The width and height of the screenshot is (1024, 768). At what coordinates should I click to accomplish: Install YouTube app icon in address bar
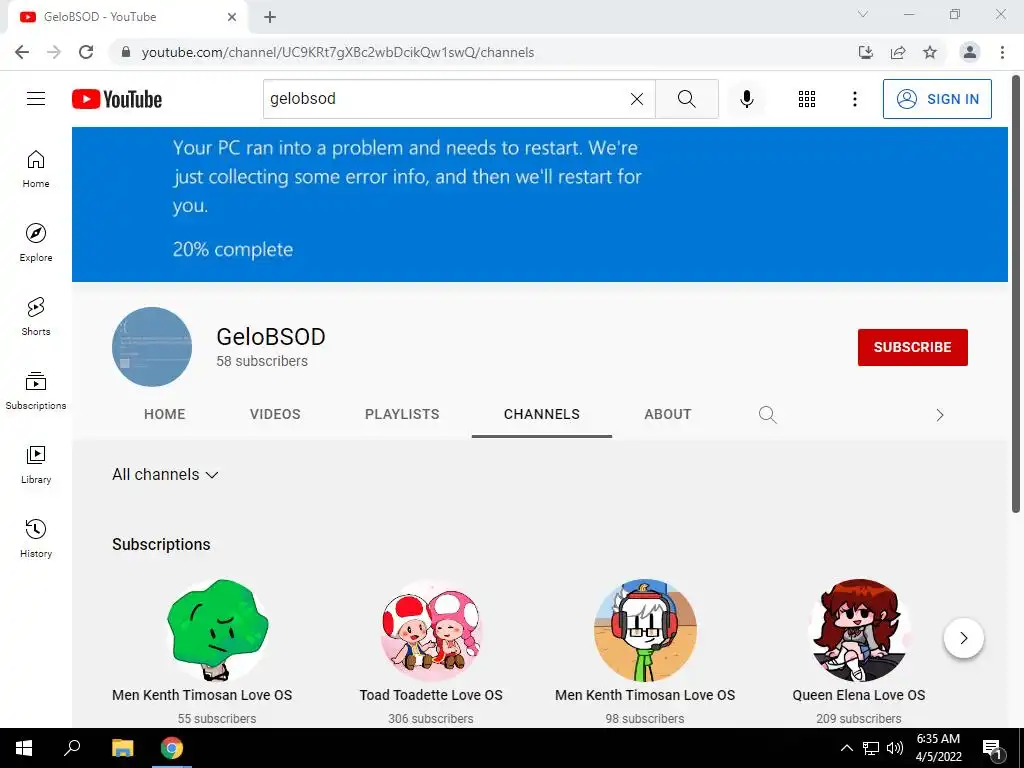click(x=865, y=52)
